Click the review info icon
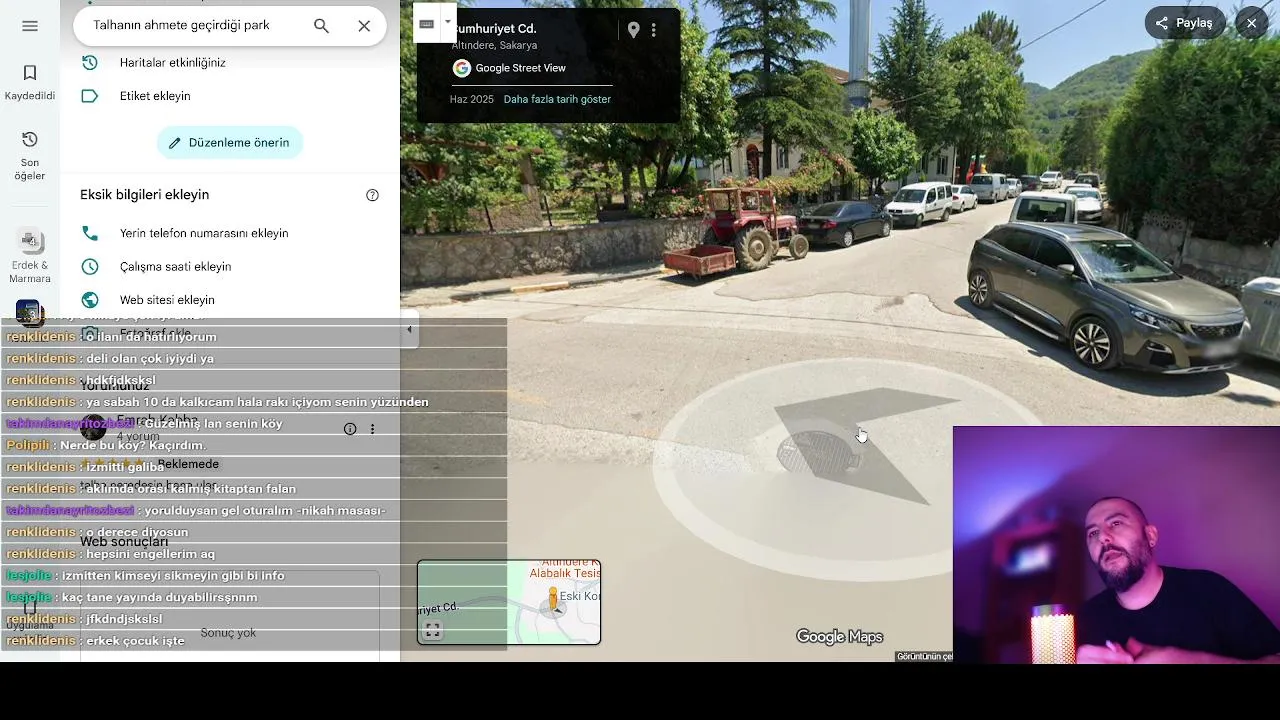 tap(350, 429)
